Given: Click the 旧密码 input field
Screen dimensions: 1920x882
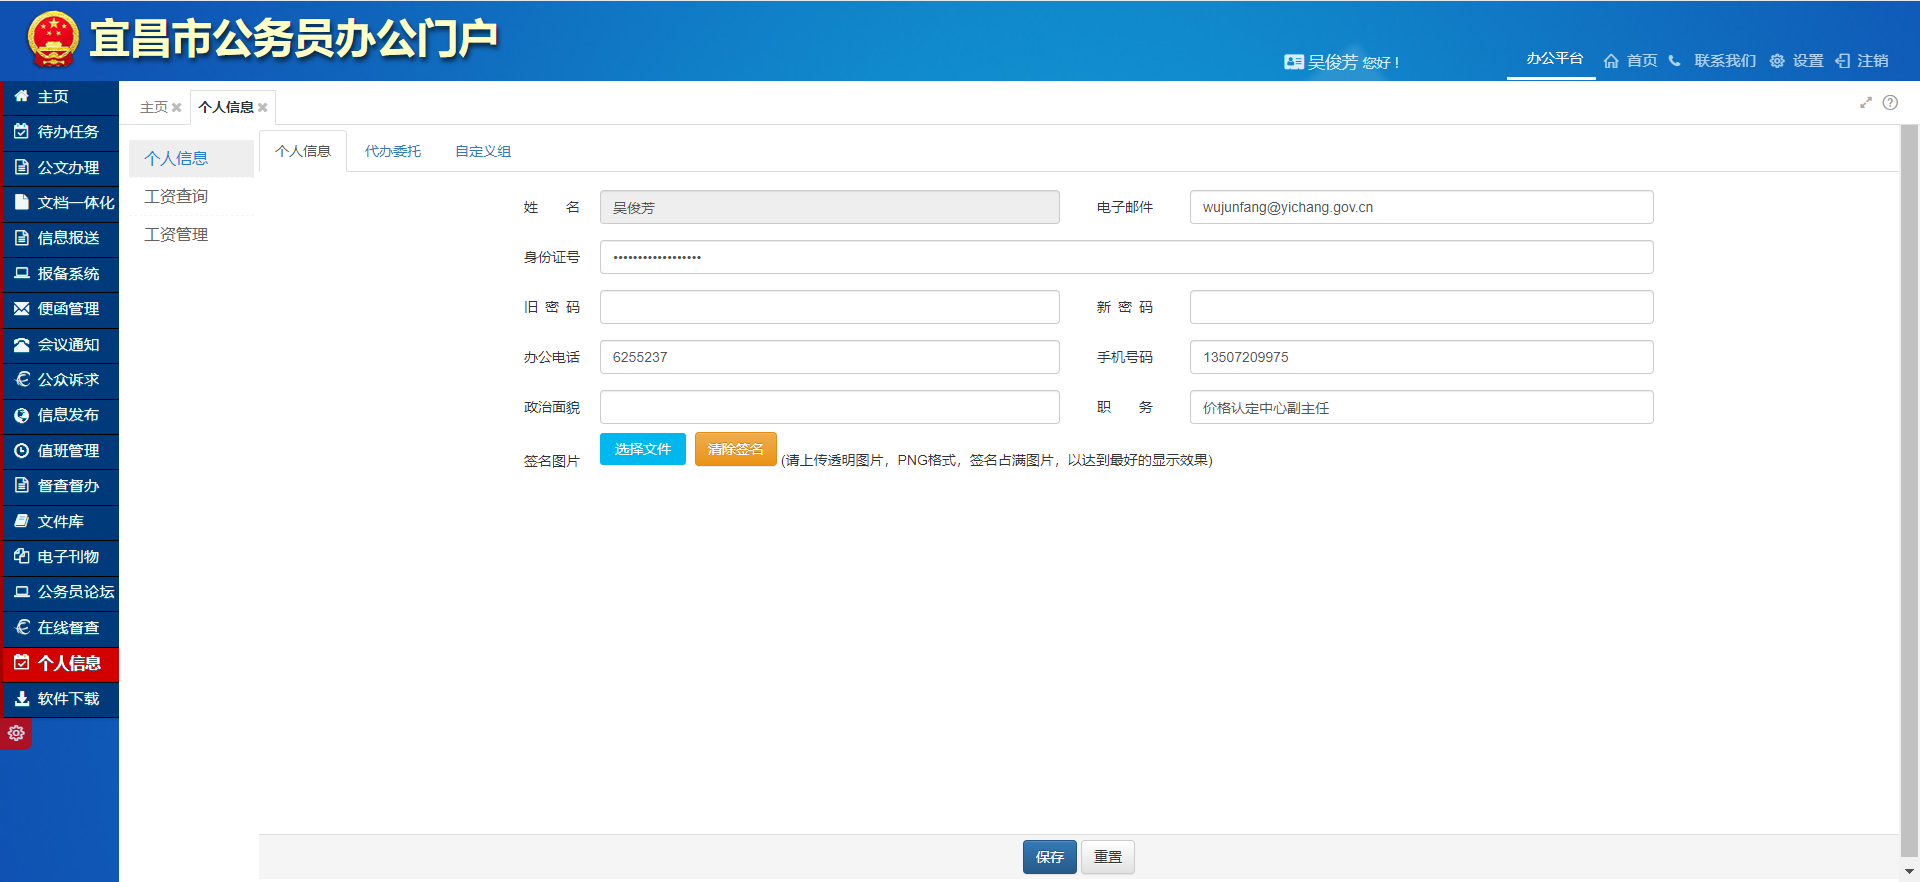Looking at the screenshot, I should [829, 307].
